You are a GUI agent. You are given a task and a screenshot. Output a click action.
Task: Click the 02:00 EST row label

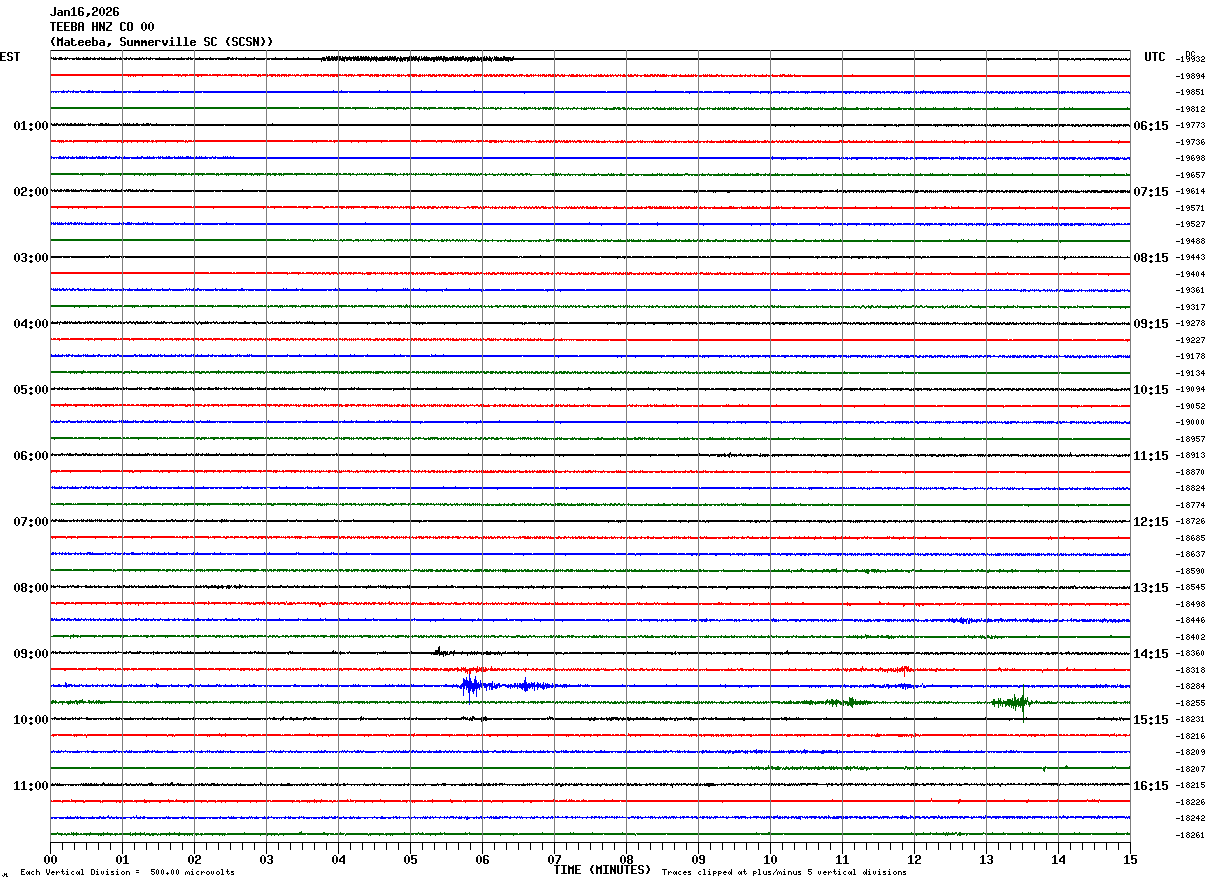click(31, 192)
